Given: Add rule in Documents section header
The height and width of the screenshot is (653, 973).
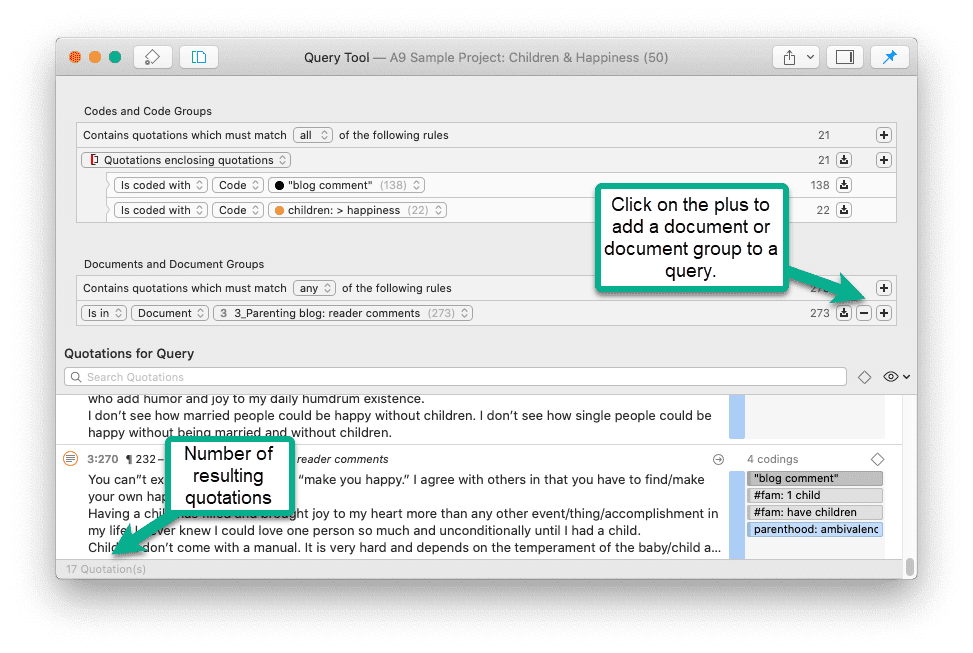Looking at the screenshot, I should coord(884,288).
